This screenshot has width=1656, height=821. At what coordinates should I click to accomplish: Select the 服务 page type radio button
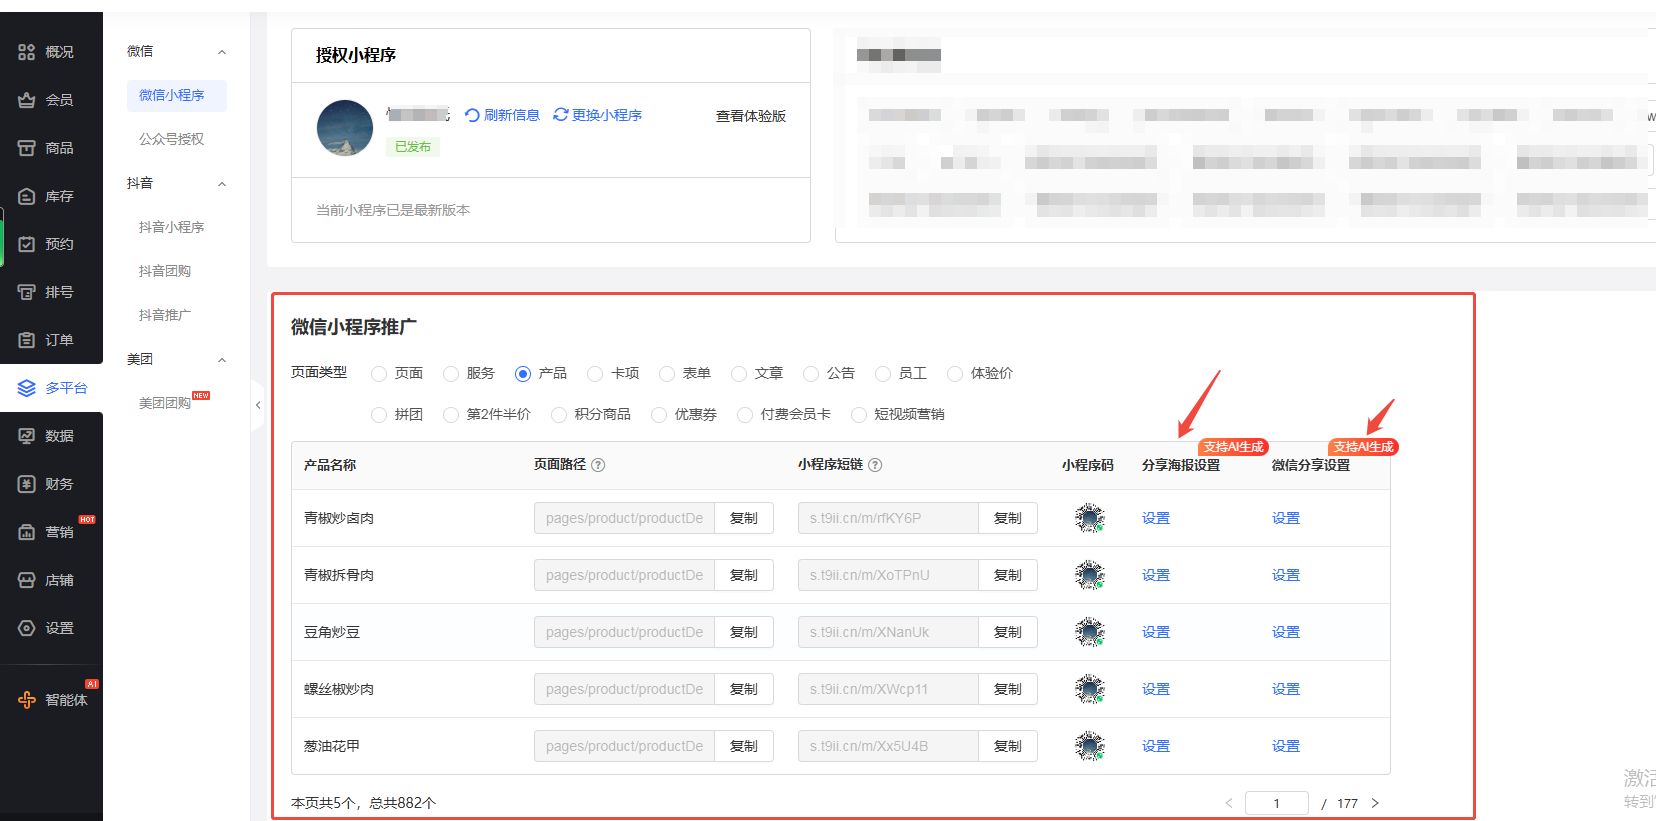click(451, 374)
